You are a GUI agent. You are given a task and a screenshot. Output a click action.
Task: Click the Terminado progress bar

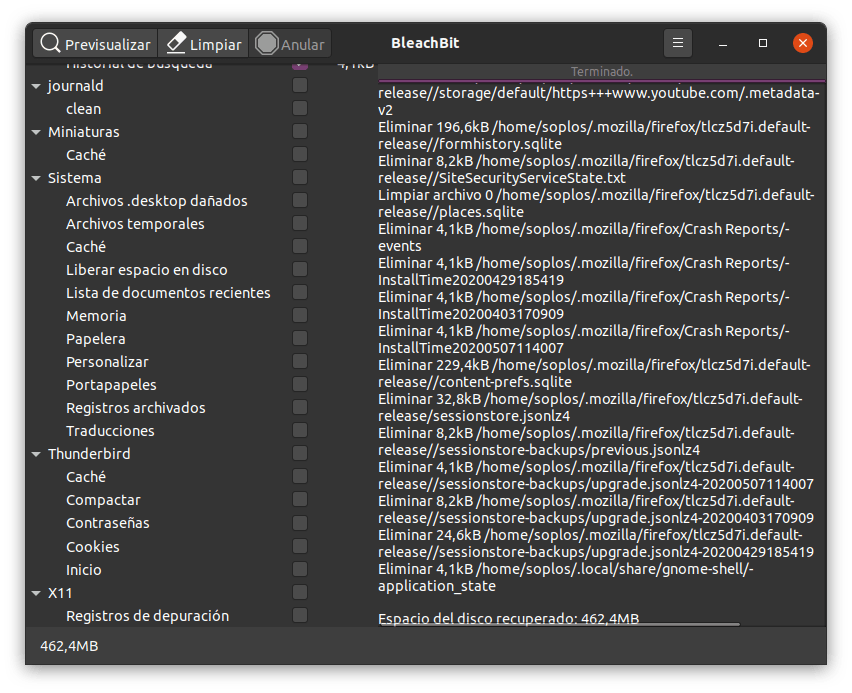[602, 72]
